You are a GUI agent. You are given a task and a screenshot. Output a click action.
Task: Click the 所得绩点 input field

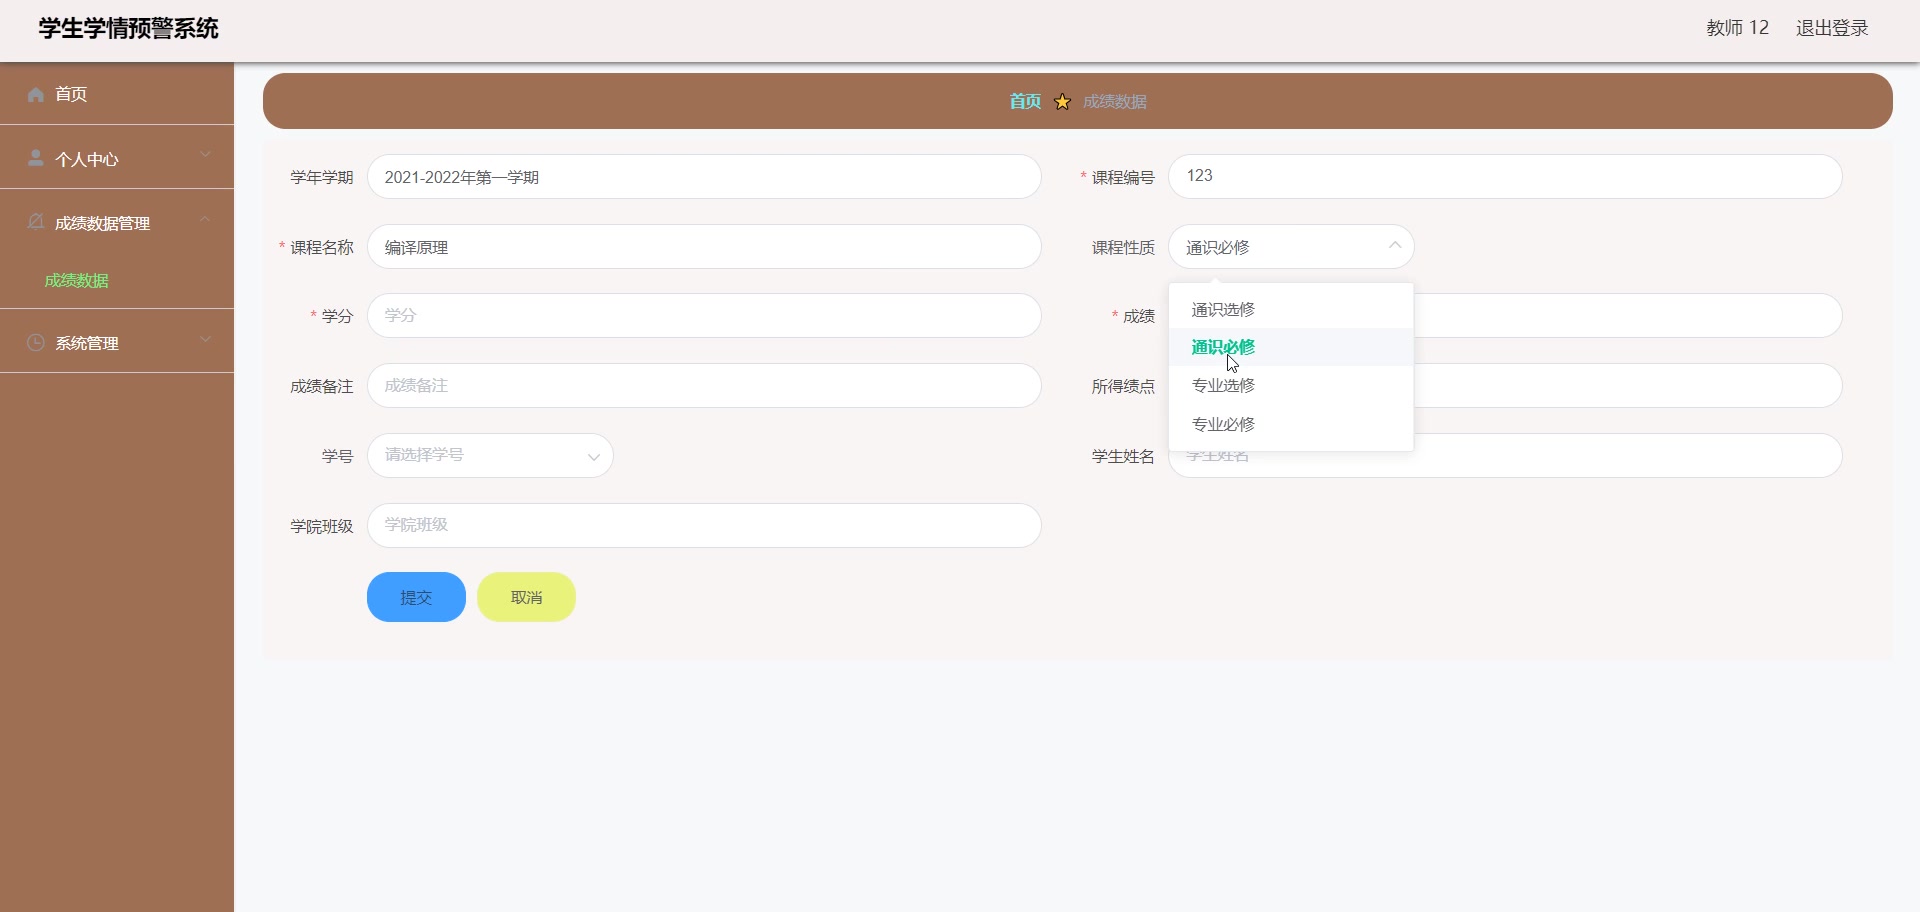(1627, 386)
